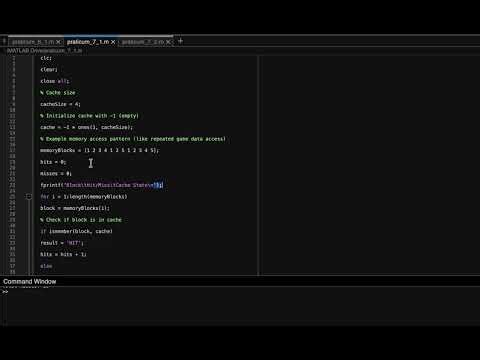Click the 'clc;' code line

tap(46, 58)
